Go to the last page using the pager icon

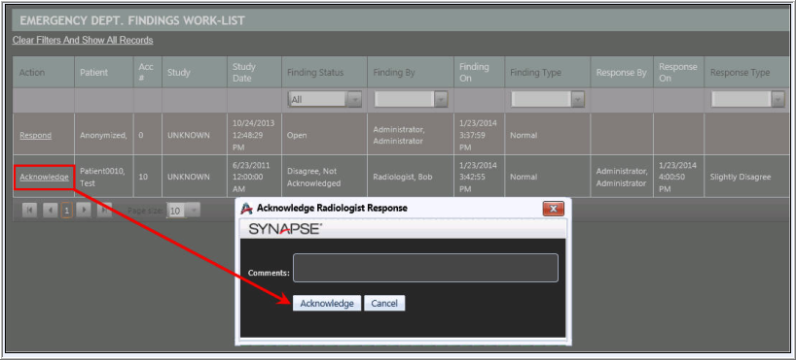coord(104,210)
